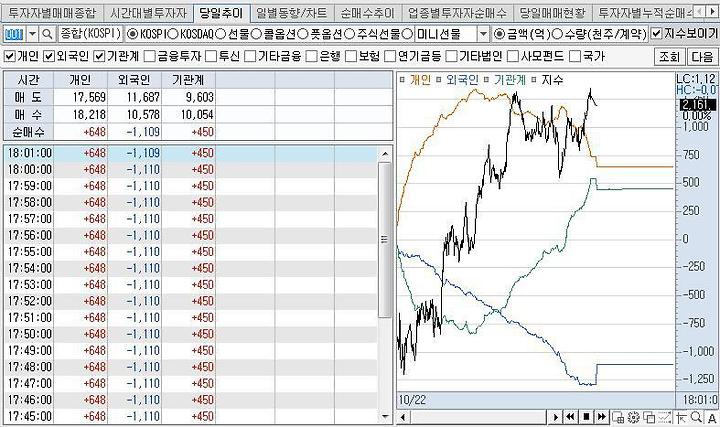
Task: Click the 외국인 column header
Action: pyautogui.click(x=134, y=80)
